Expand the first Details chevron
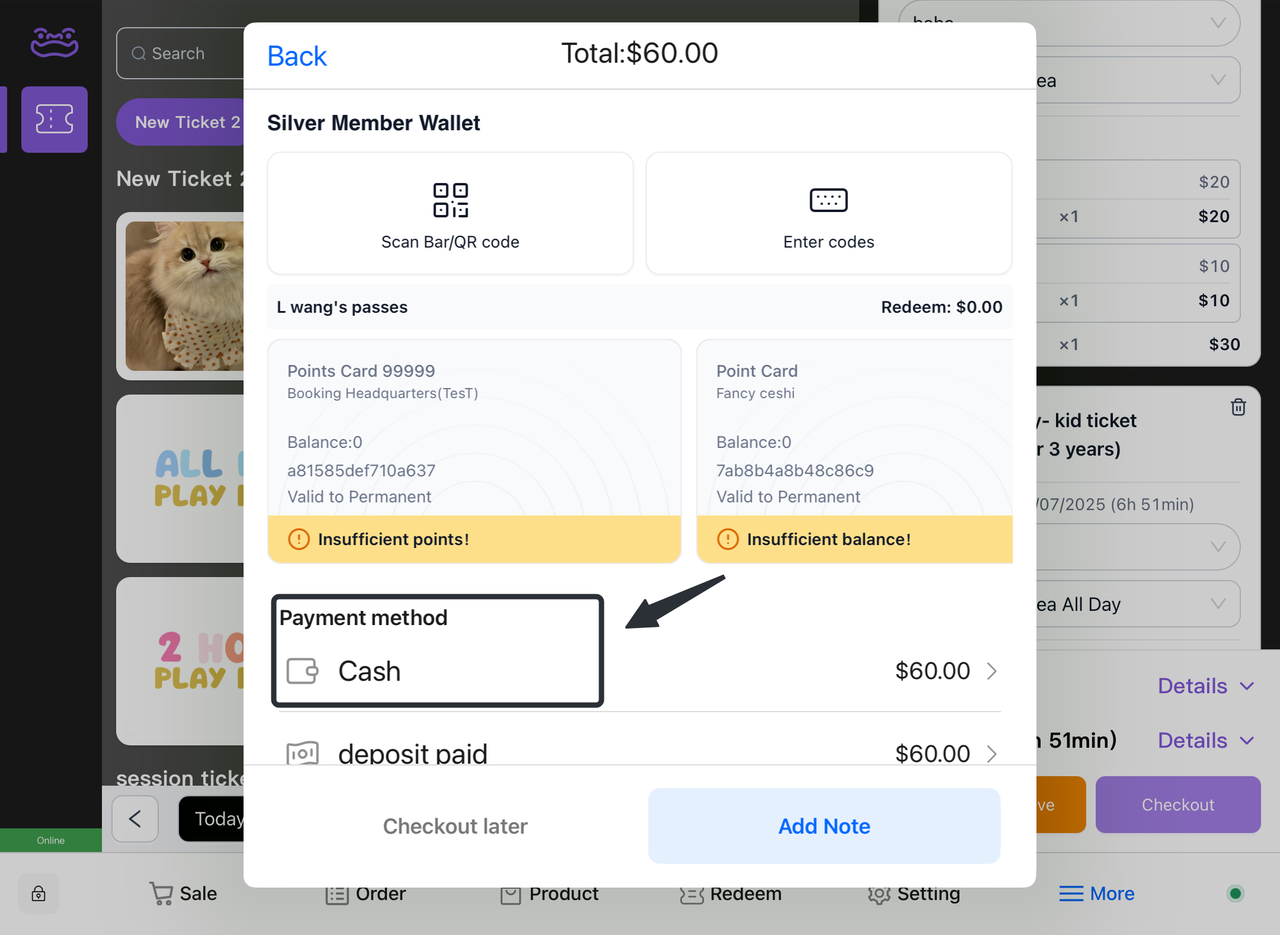The image size is (1280, 935). click(x=1246, y=686)
